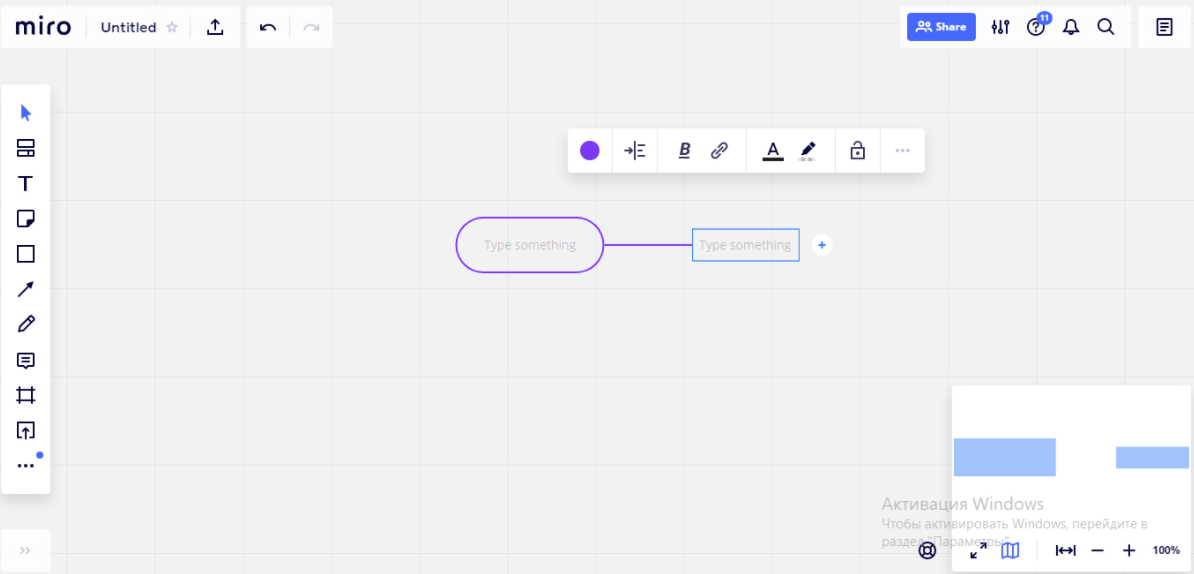The image size is (1194, 574).
Task: Expand more options in node toolbar
Action: pyautogui.click(x=903, y=151)
